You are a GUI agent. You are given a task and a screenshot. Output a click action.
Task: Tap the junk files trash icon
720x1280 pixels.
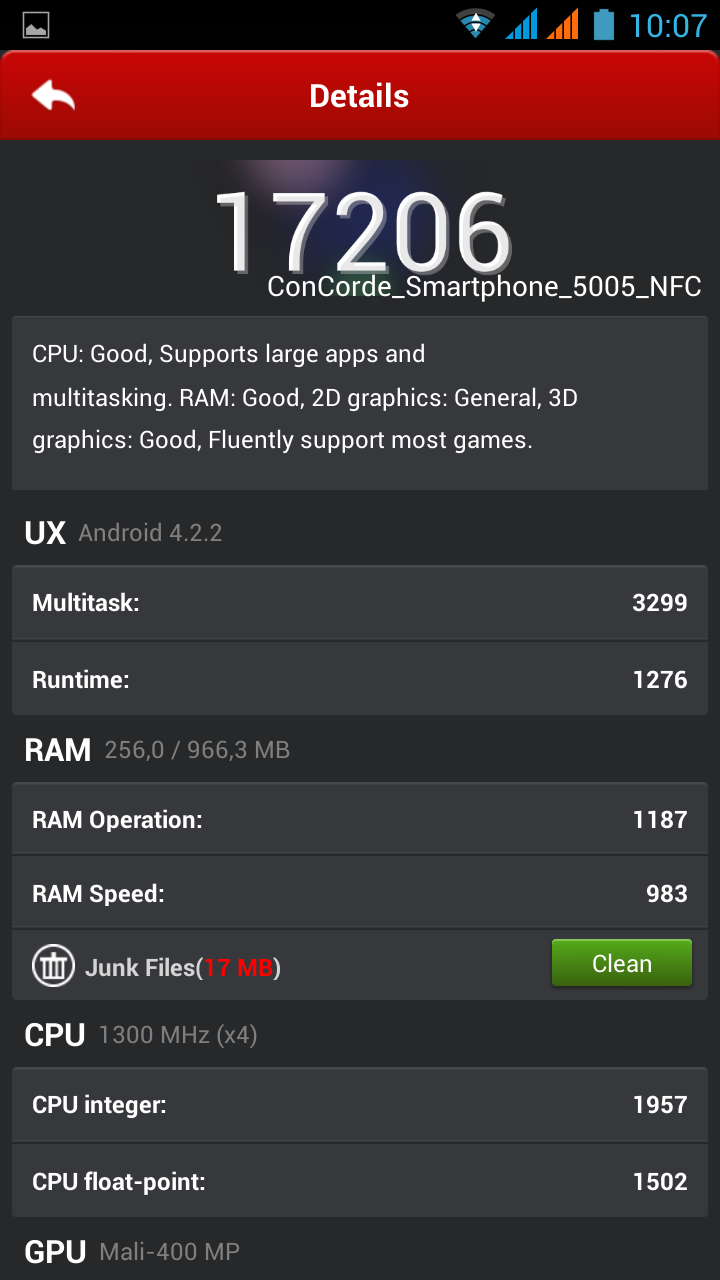tap(53, 966)
